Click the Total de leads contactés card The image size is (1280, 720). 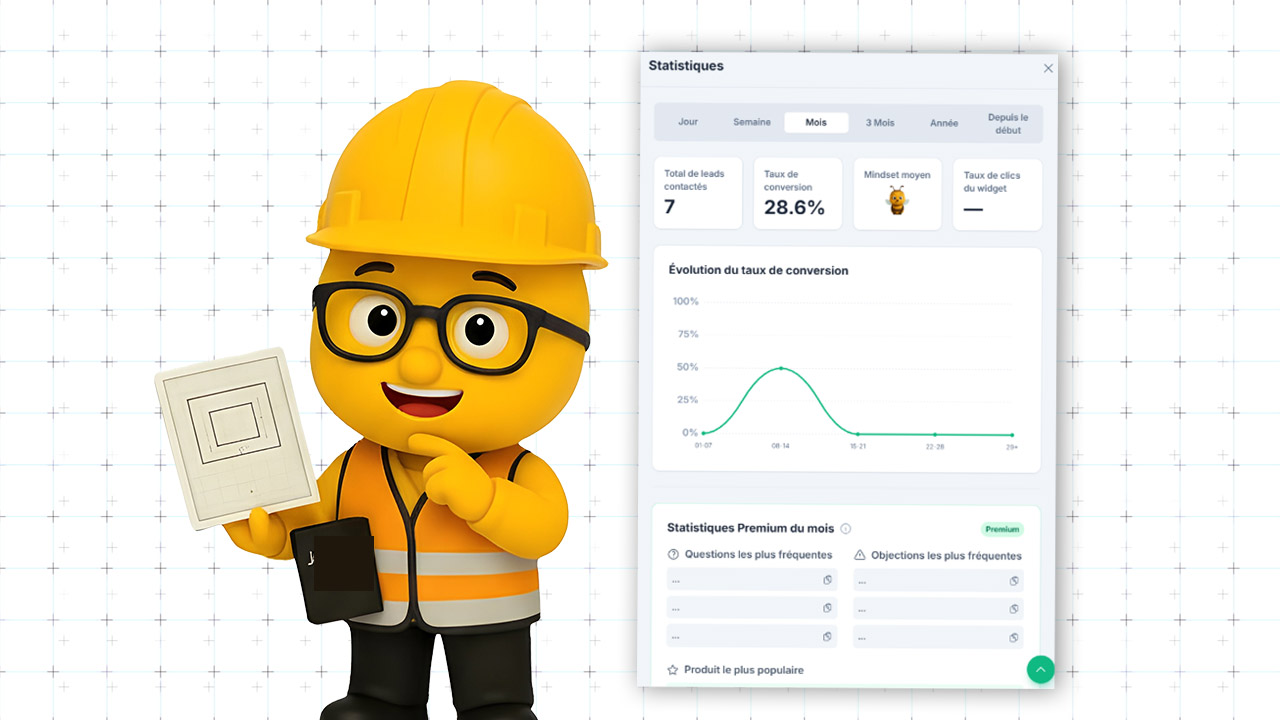(697, 193)
